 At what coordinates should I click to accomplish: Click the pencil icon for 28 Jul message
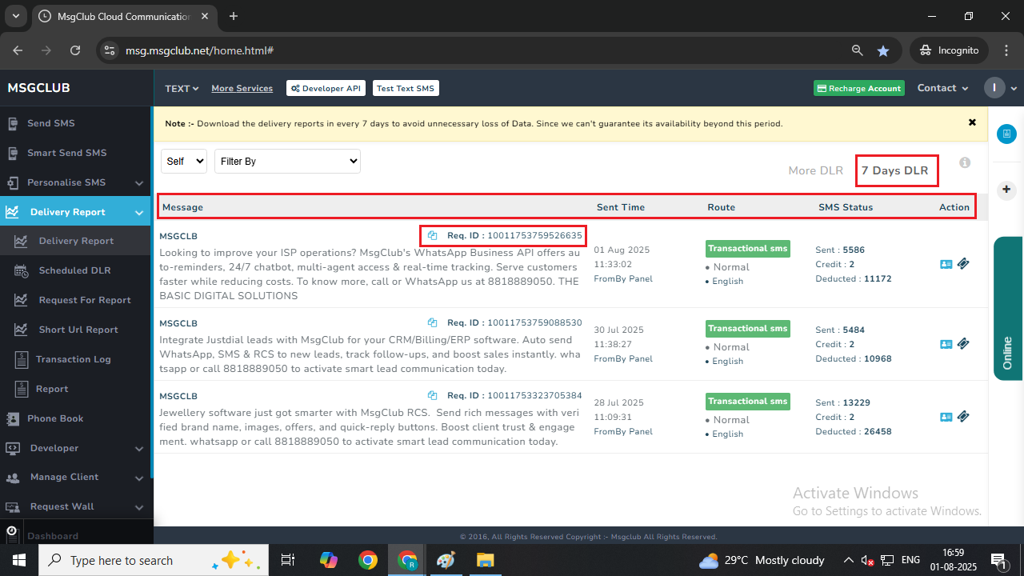963,417
